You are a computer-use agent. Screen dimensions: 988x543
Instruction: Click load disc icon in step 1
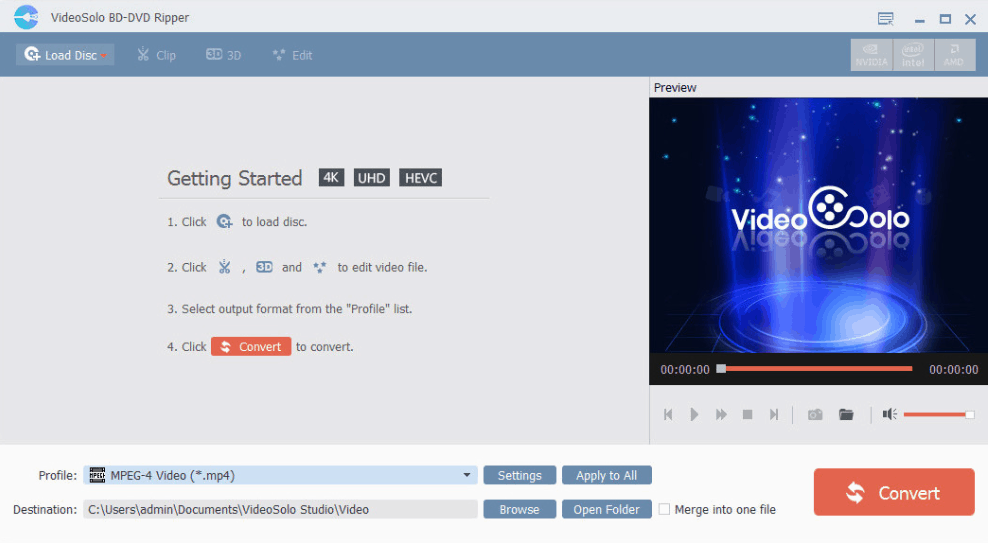pos(224,222)
